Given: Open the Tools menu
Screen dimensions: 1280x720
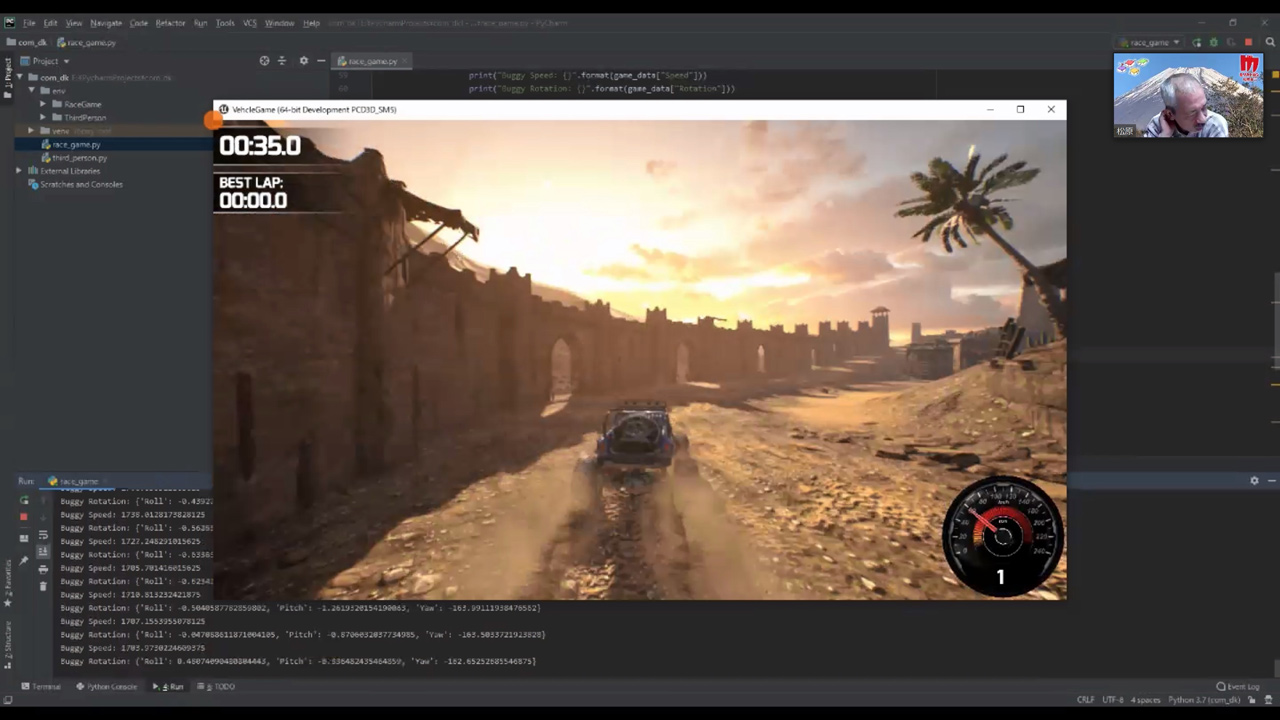Looking at the screenshot, I should (x=225, y=23).
